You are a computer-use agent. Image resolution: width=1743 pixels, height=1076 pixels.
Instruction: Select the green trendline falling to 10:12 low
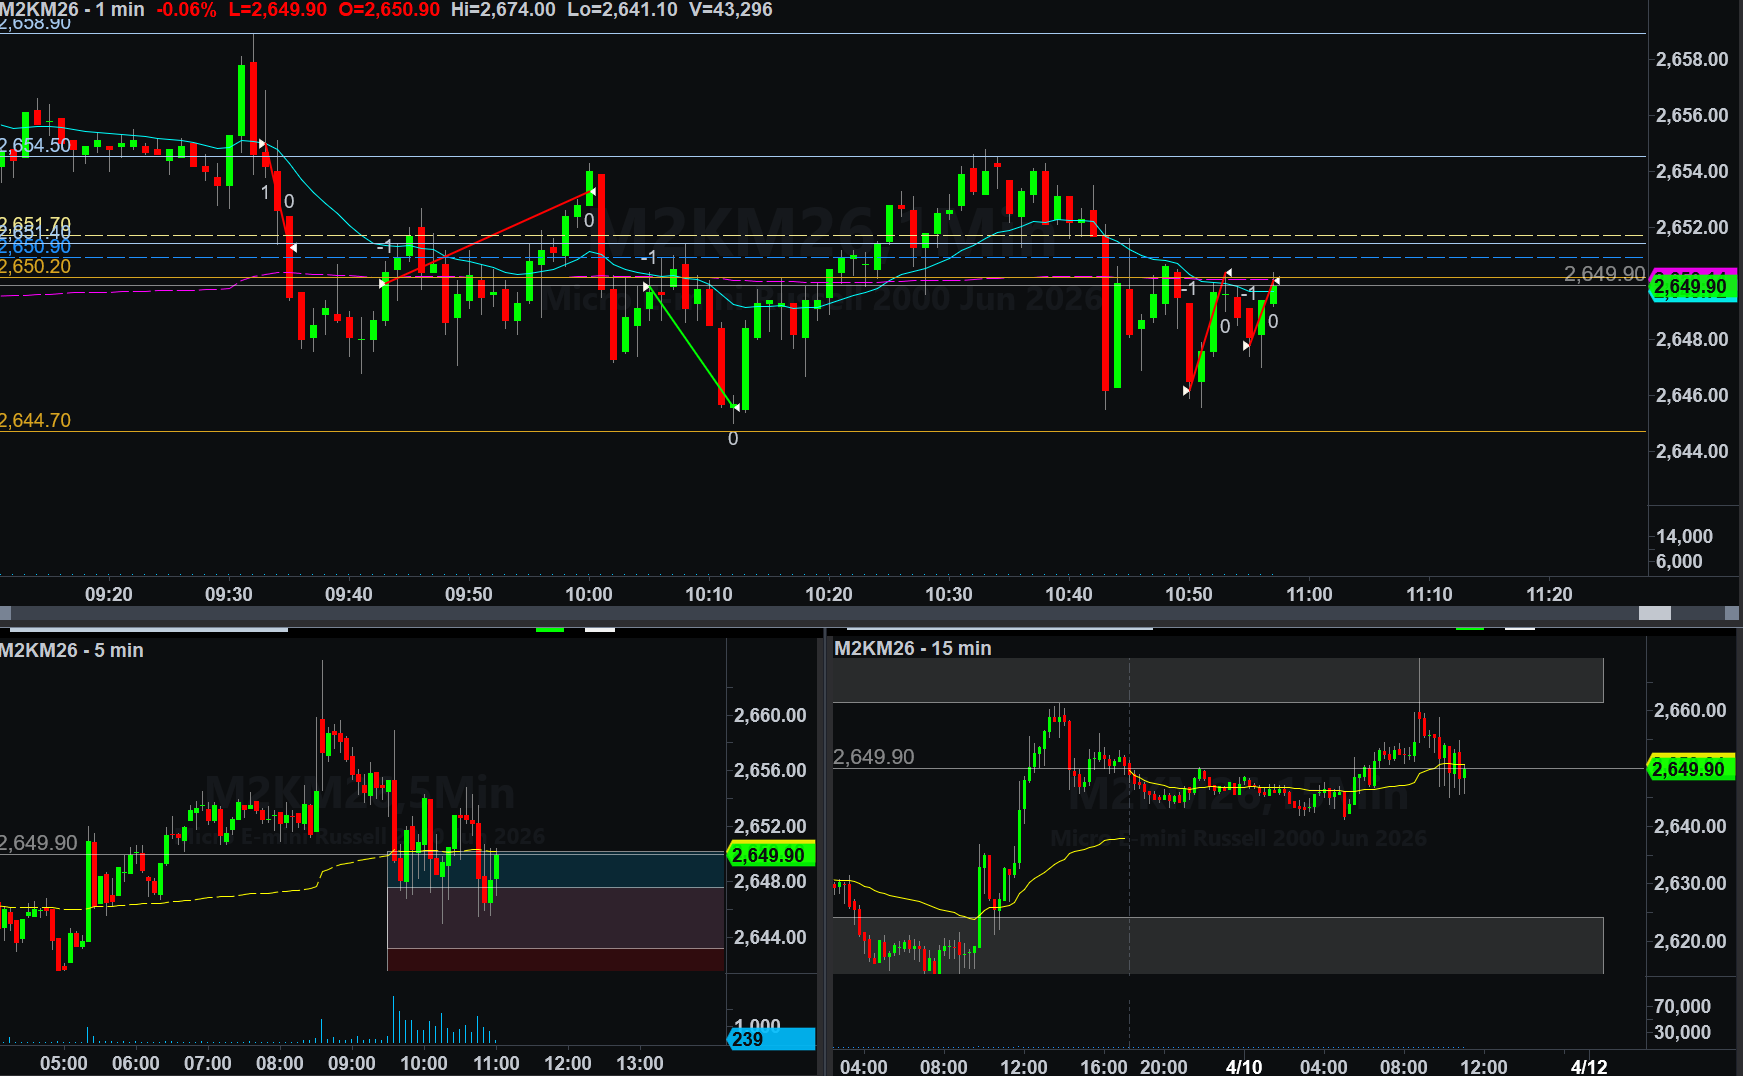(692, 347)
